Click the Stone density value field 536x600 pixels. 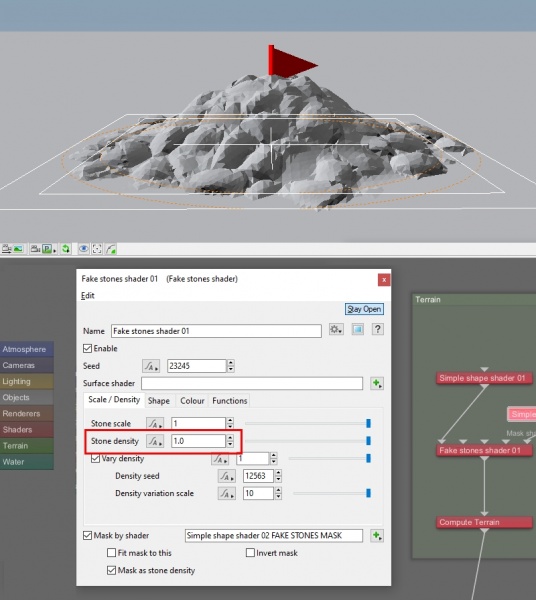point(198,441)
